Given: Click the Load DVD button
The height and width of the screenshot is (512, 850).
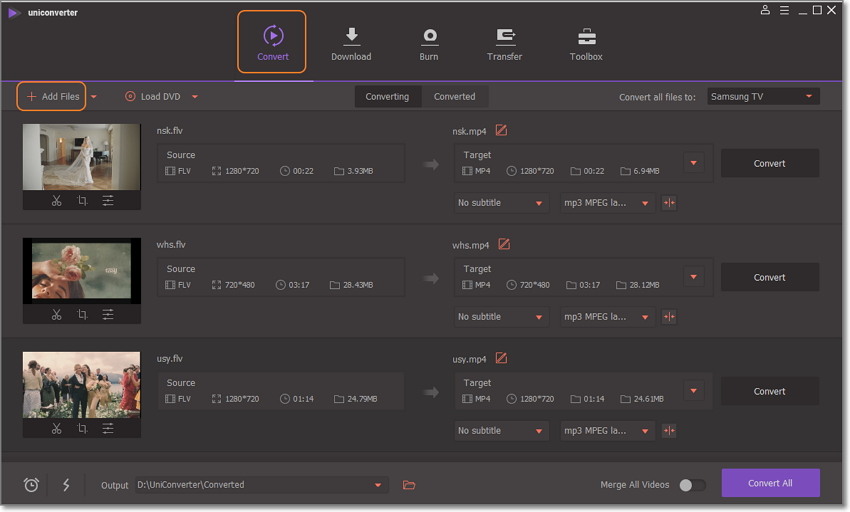Looking at the screenshot, I should pyautogui.click(x=153, y=97).
